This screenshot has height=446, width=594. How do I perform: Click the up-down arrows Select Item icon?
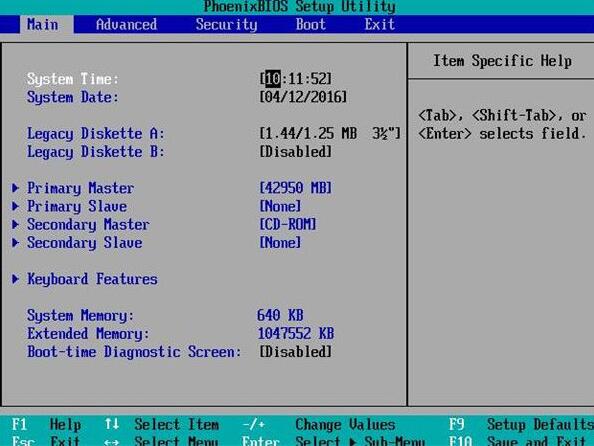(111, 424)
